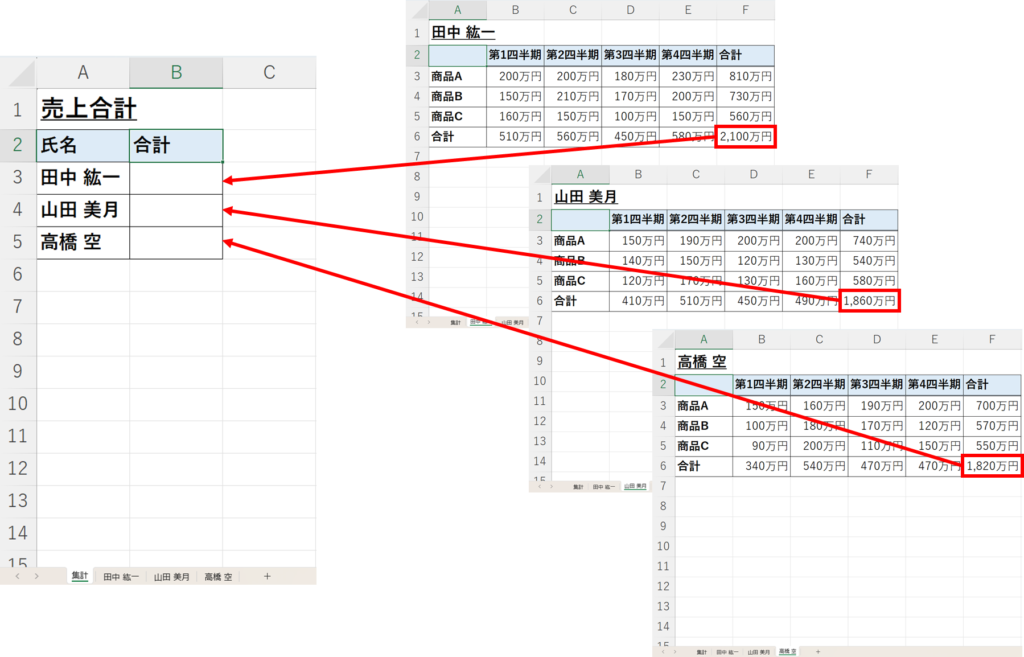This screenshot has width=1024, height=657.
Task: Click the add new sheet plus icon in the 売上合計 workbook
Action: [267, 577]
